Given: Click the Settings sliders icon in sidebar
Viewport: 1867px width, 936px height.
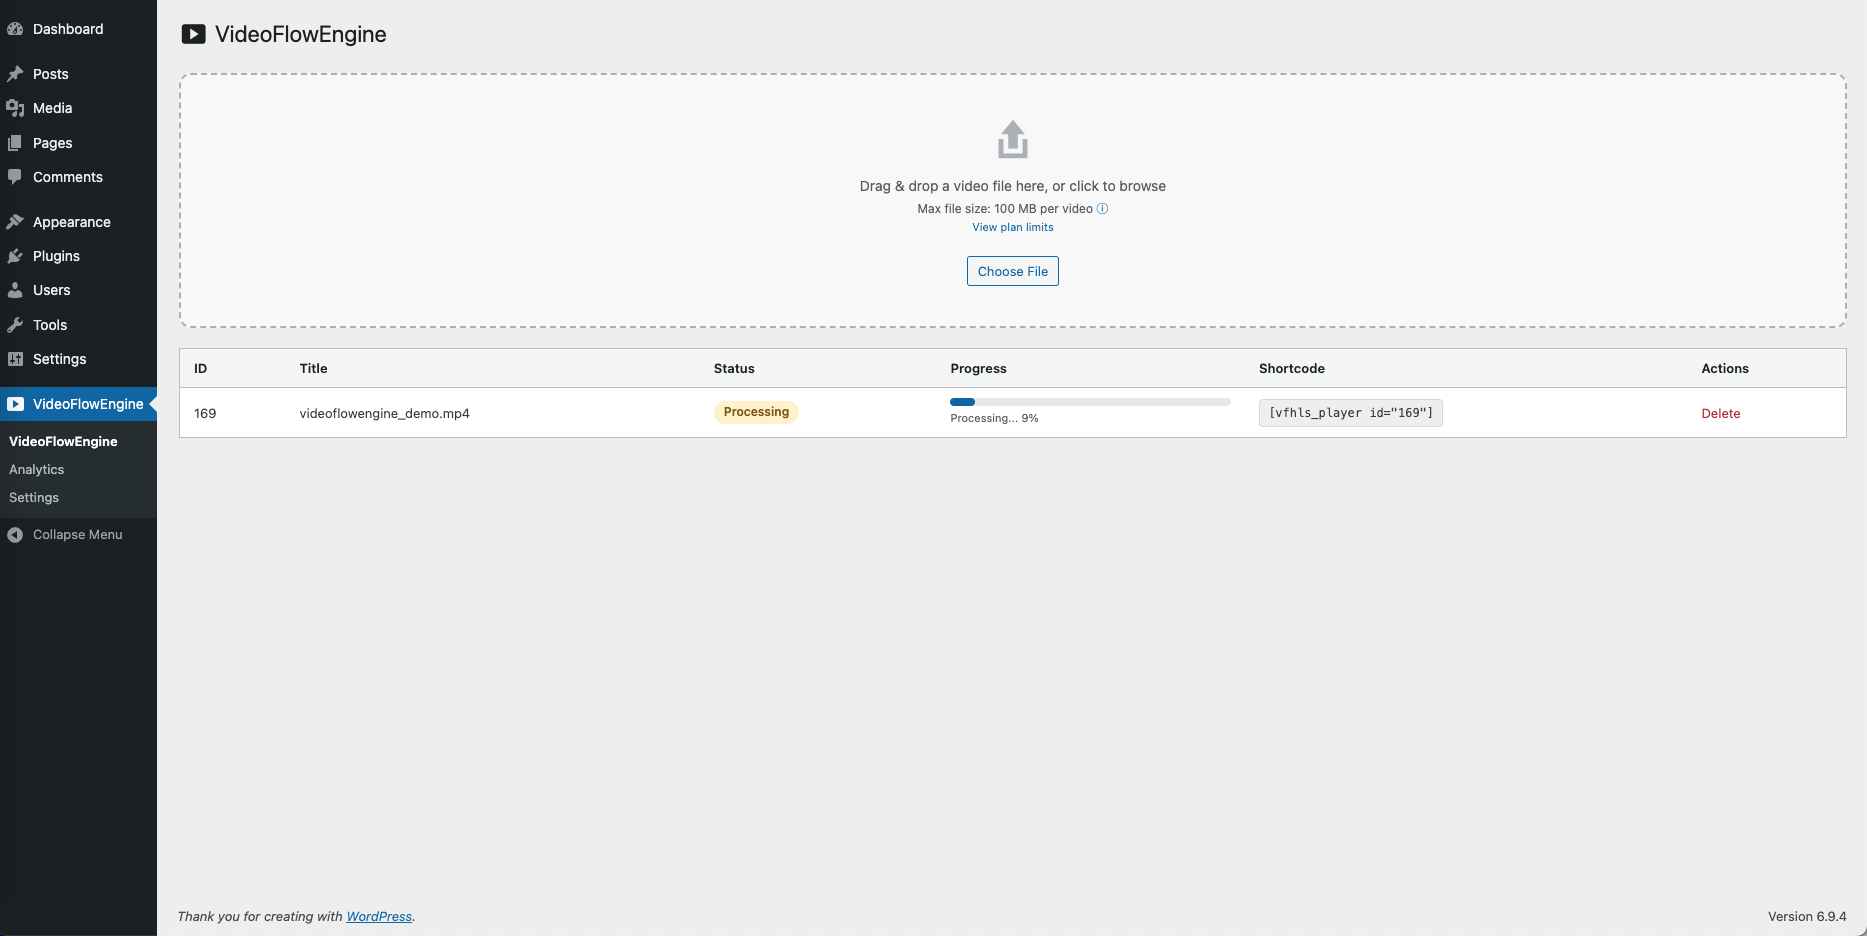Looking at the screenshot, I should [x=15, y=359].
